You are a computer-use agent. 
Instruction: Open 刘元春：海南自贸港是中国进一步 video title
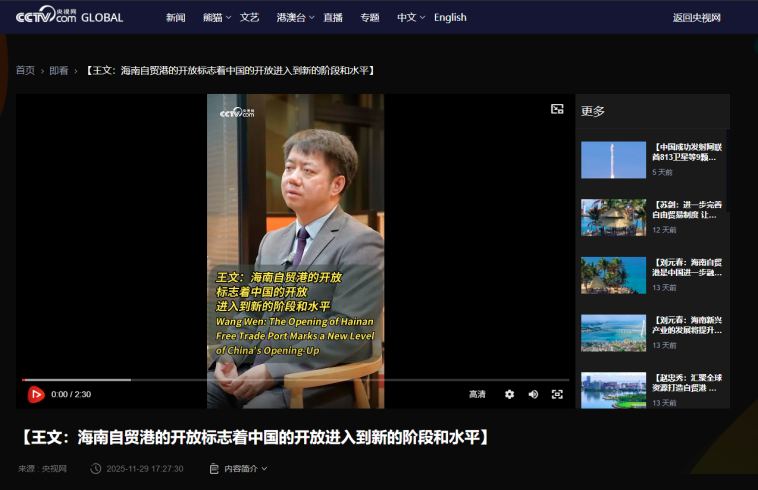click(x=687, y=267)
